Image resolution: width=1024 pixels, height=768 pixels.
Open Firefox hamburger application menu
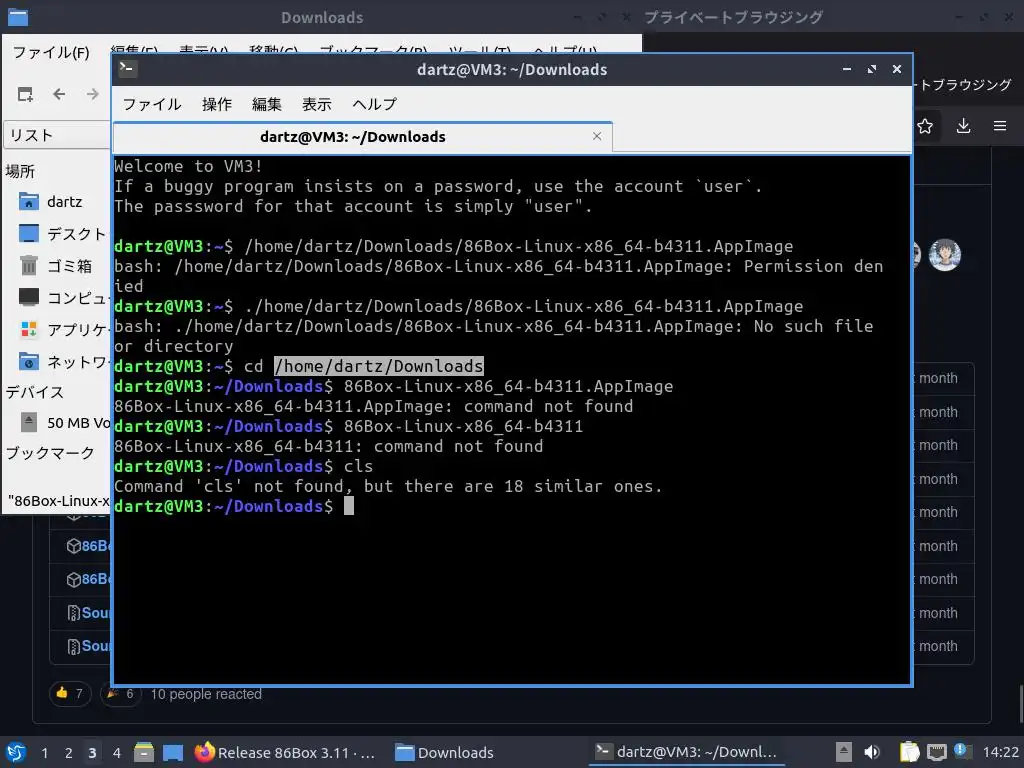[1000, 126]
